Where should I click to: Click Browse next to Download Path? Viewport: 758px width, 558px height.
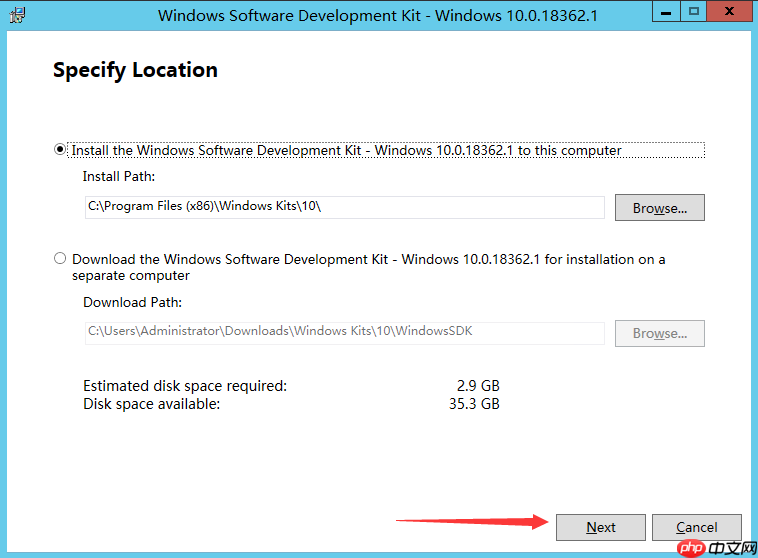[x=659, y=333]
